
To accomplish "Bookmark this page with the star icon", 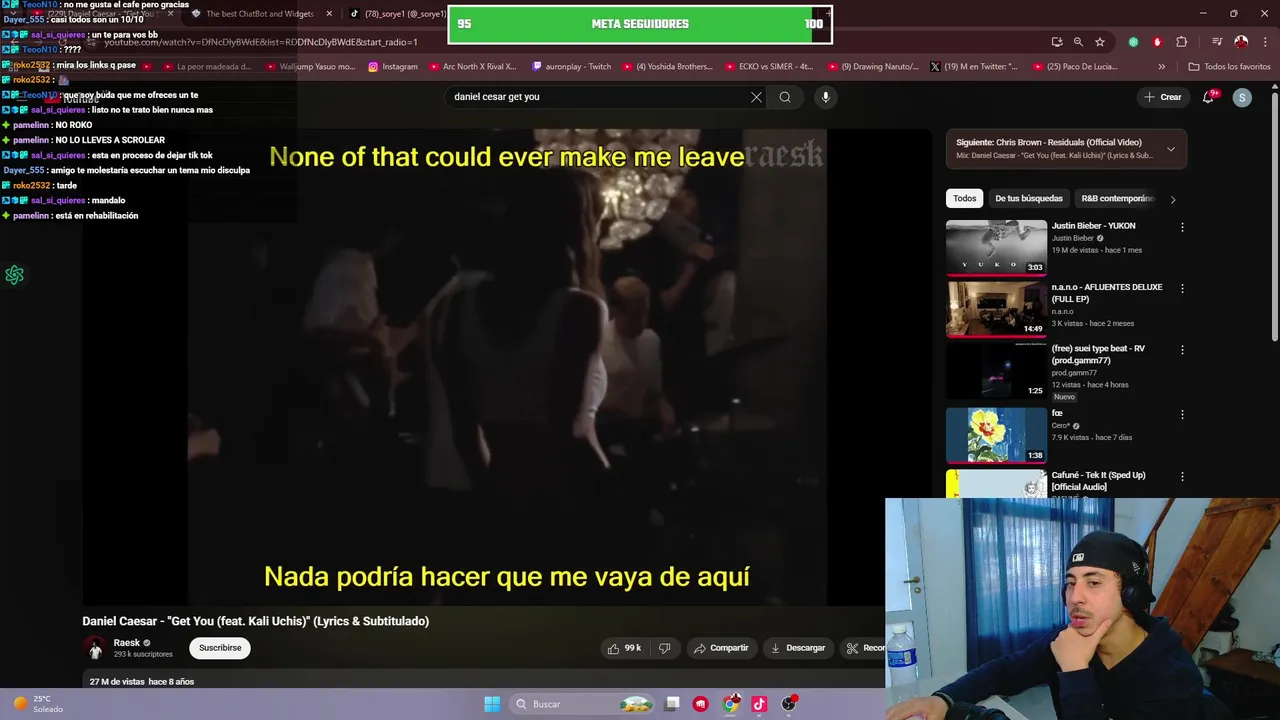I will (1100, 42).
